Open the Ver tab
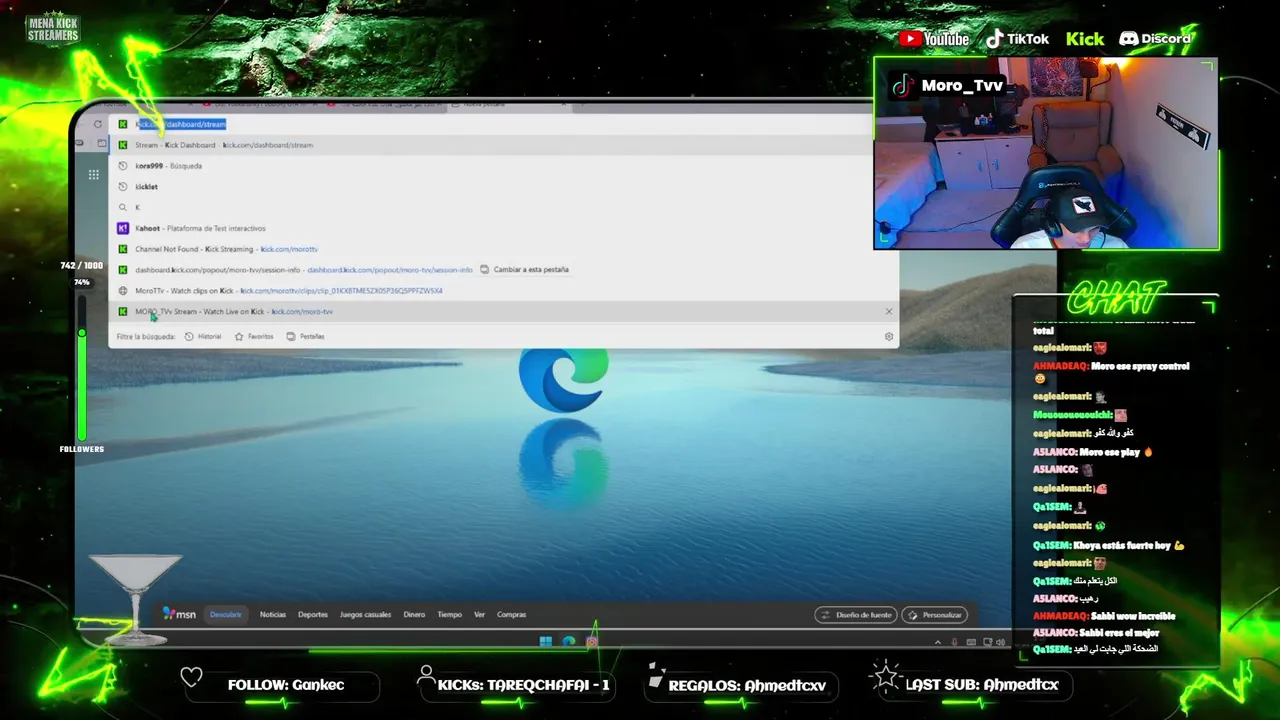This screenshot has width=1280, height=720. [479, 615]
